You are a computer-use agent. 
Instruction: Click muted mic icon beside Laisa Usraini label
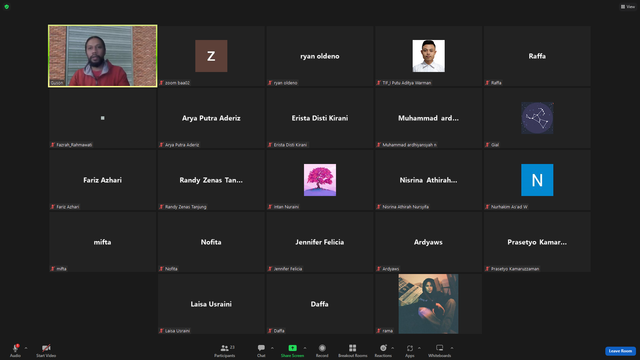pyautogui.click(x=162, y=331)
